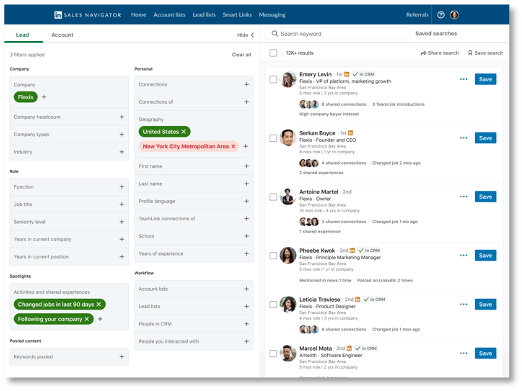The height and width of the screenshot is (391, 522).
Task: Select Emery Levin's checkbox
Action: pyautogui.click(x=273, y=79)
